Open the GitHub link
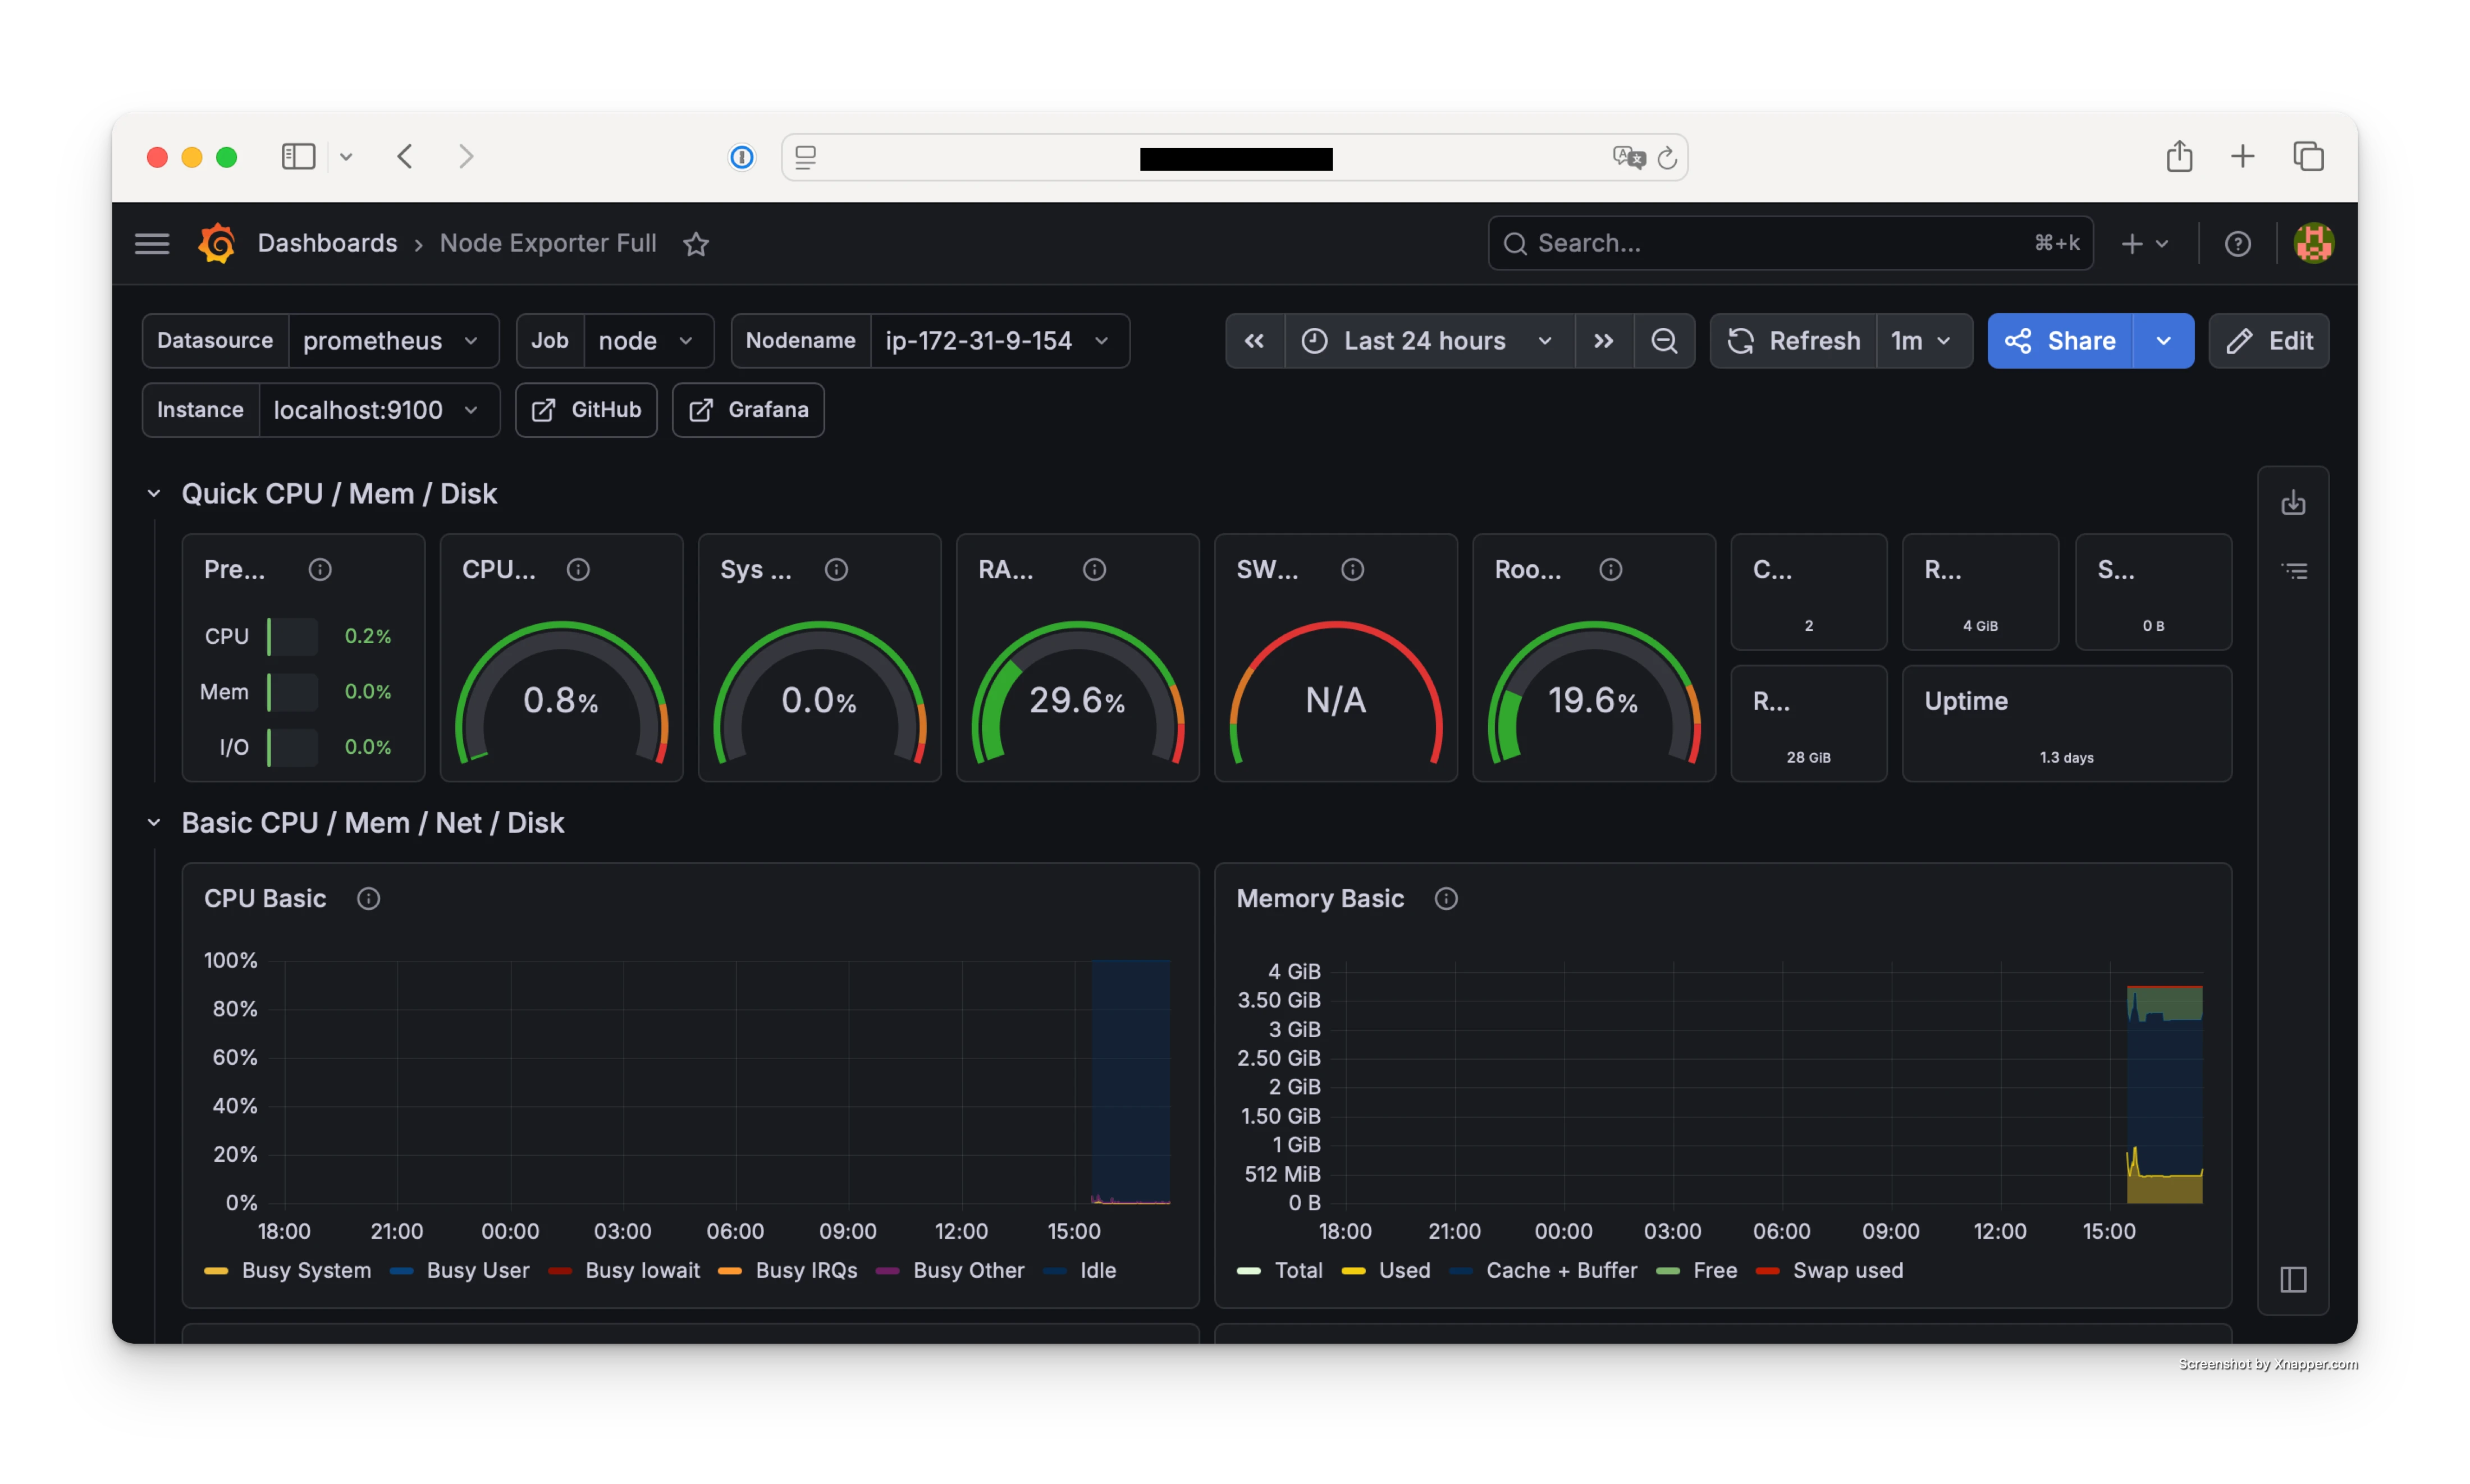 point(586,410)
